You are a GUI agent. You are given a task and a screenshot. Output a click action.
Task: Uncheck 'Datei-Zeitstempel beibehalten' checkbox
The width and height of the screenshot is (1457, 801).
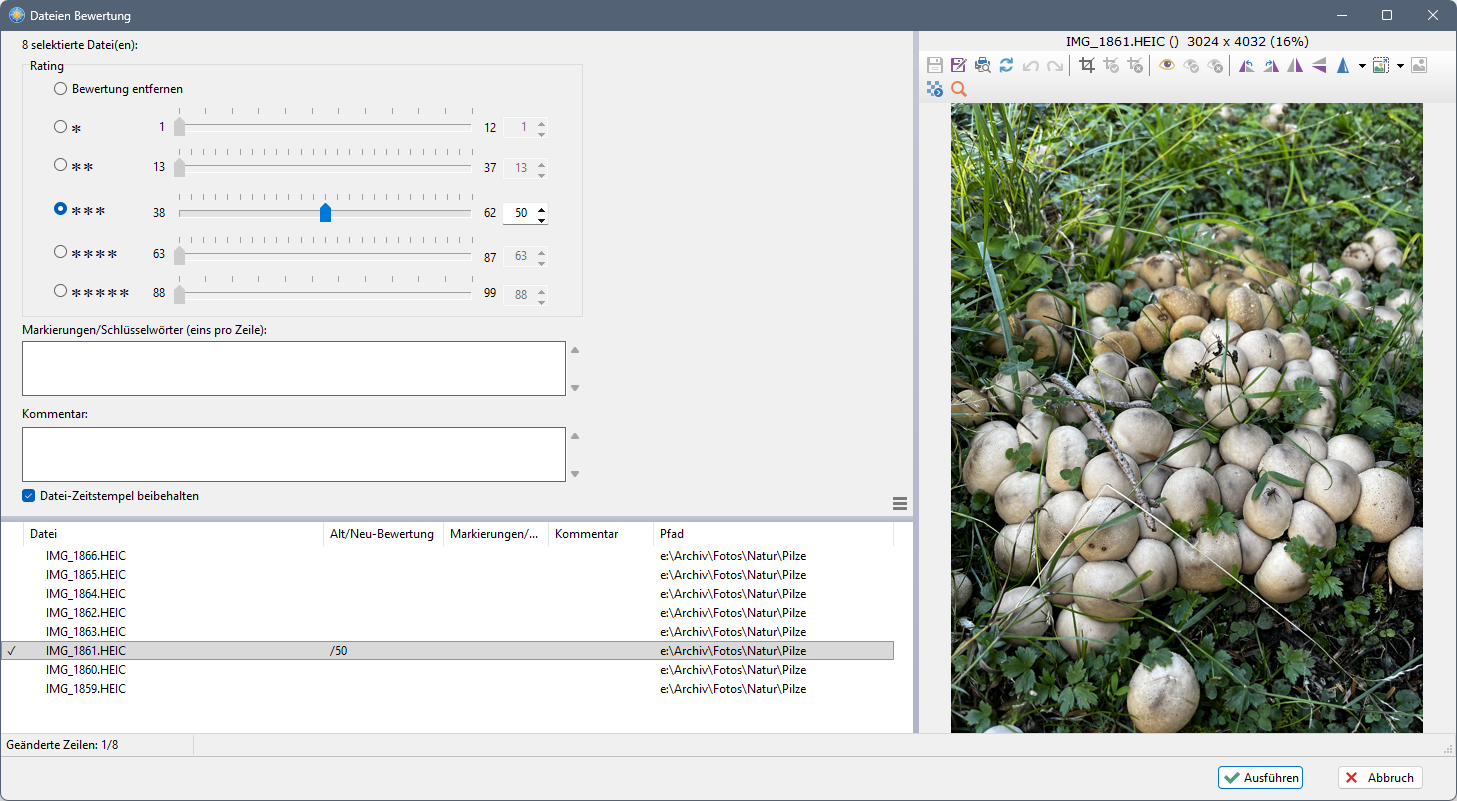(29, 496)
